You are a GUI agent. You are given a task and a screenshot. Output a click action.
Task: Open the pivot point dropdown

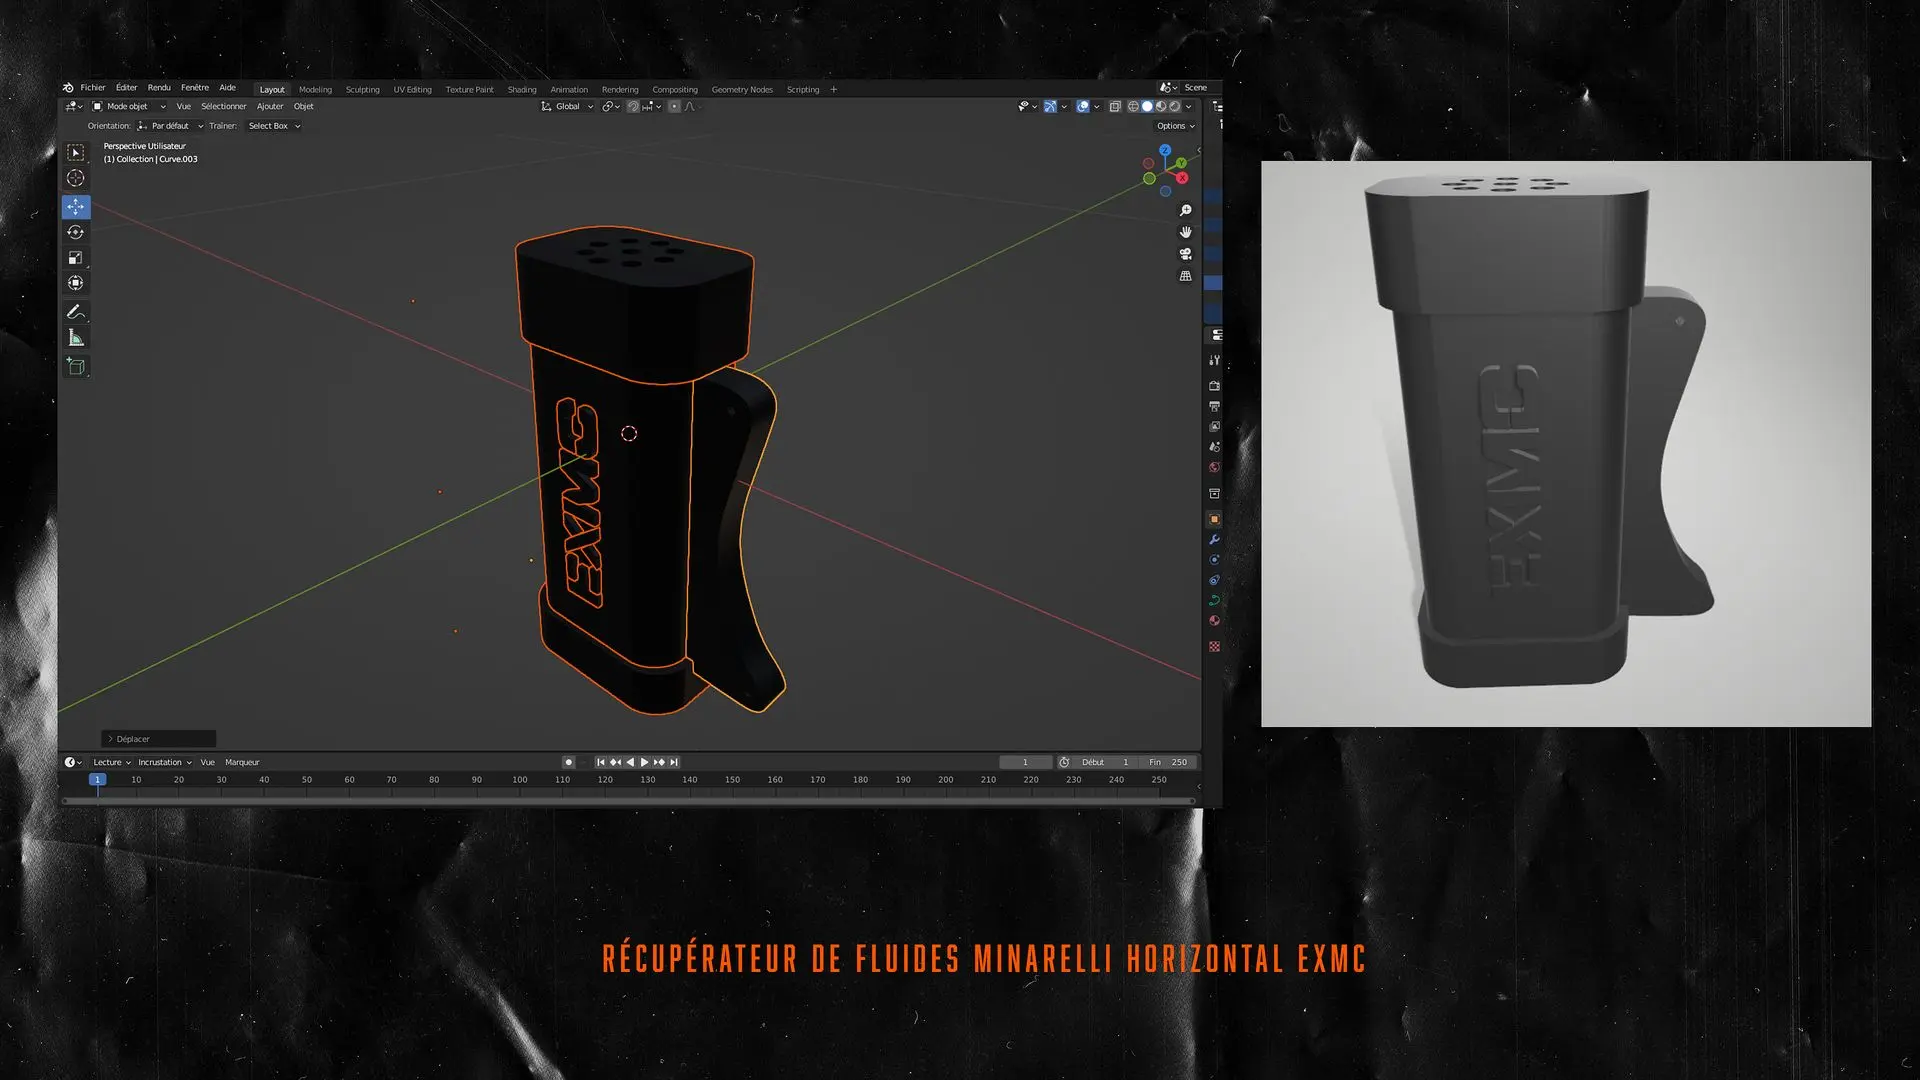tap(610, 106)
